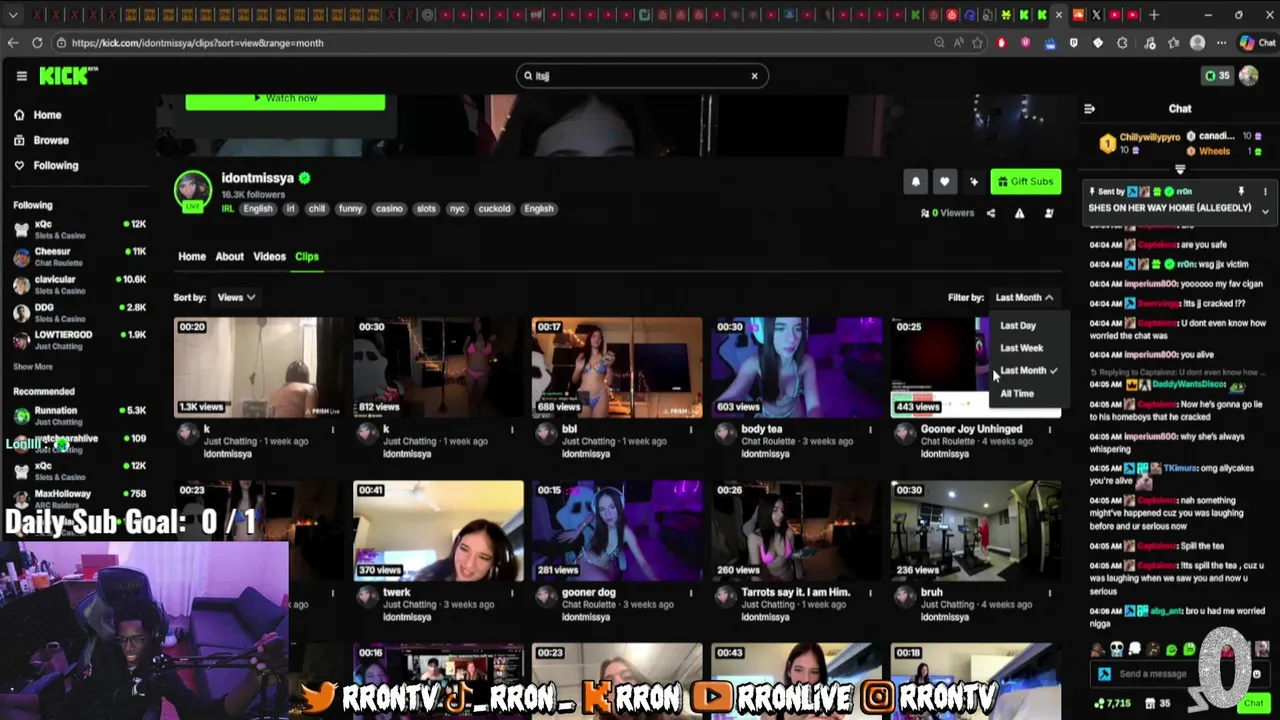Image resolution: width=1280 pixels, height=720 pixels.
Task: Click the report warning icon
Action: pyautogui.click(x=1019, y=213)
